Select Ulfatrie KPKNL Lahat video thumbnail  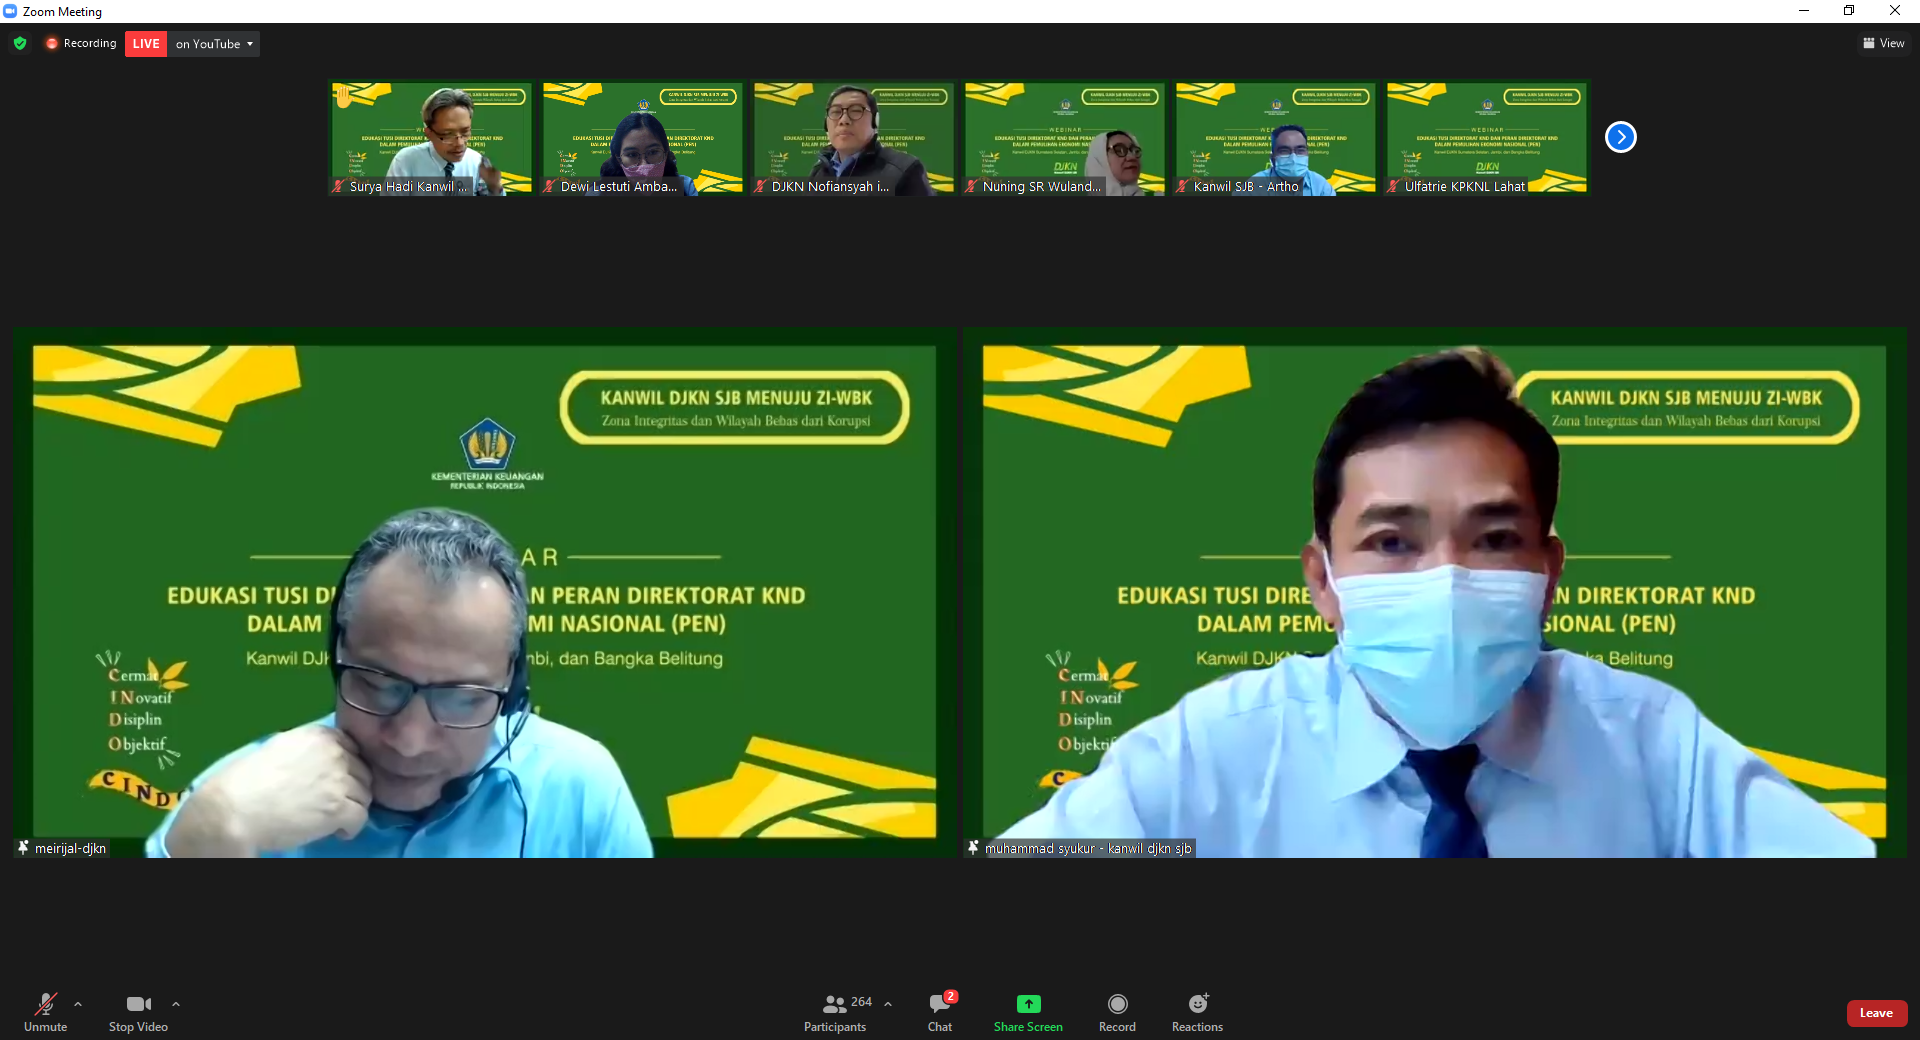[1487, 138]
